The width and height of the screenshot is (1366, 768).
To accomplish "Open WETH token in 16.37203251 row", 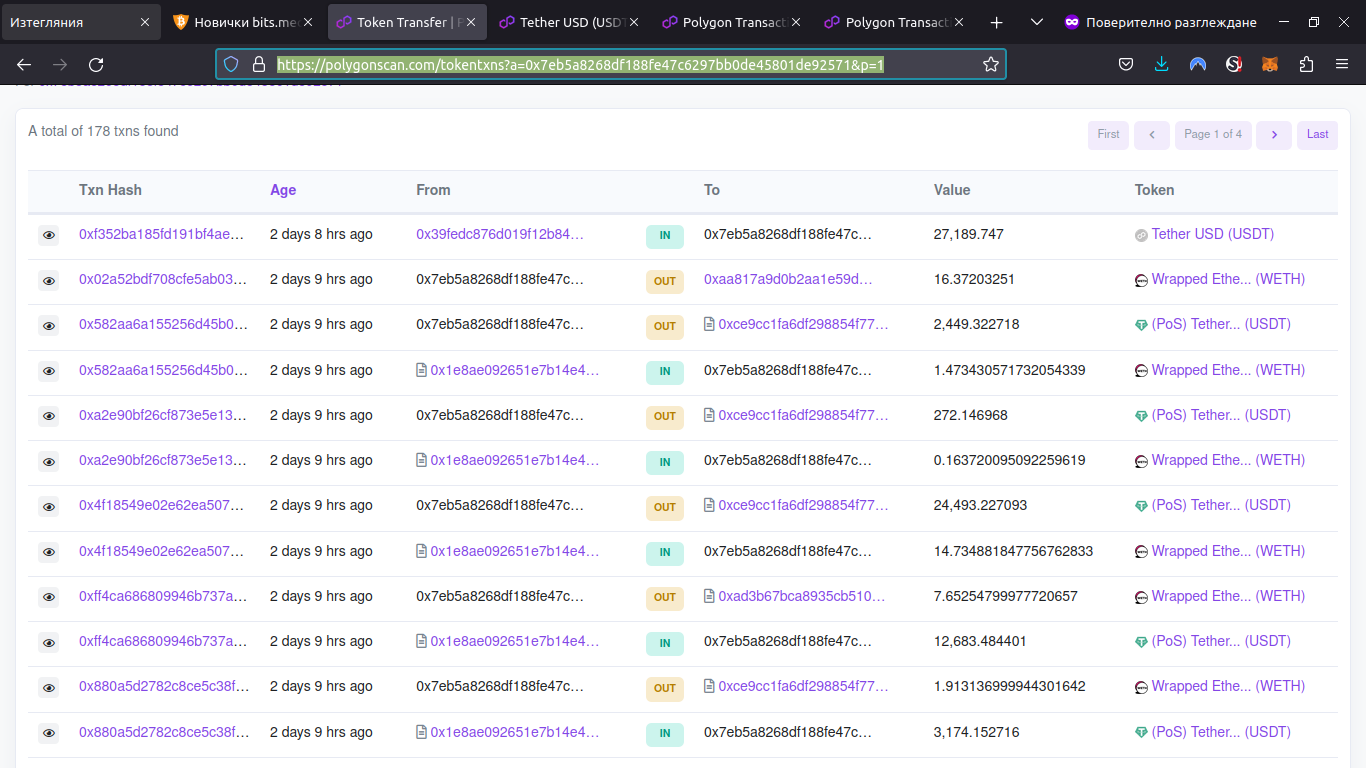I will coord(1228,279).
